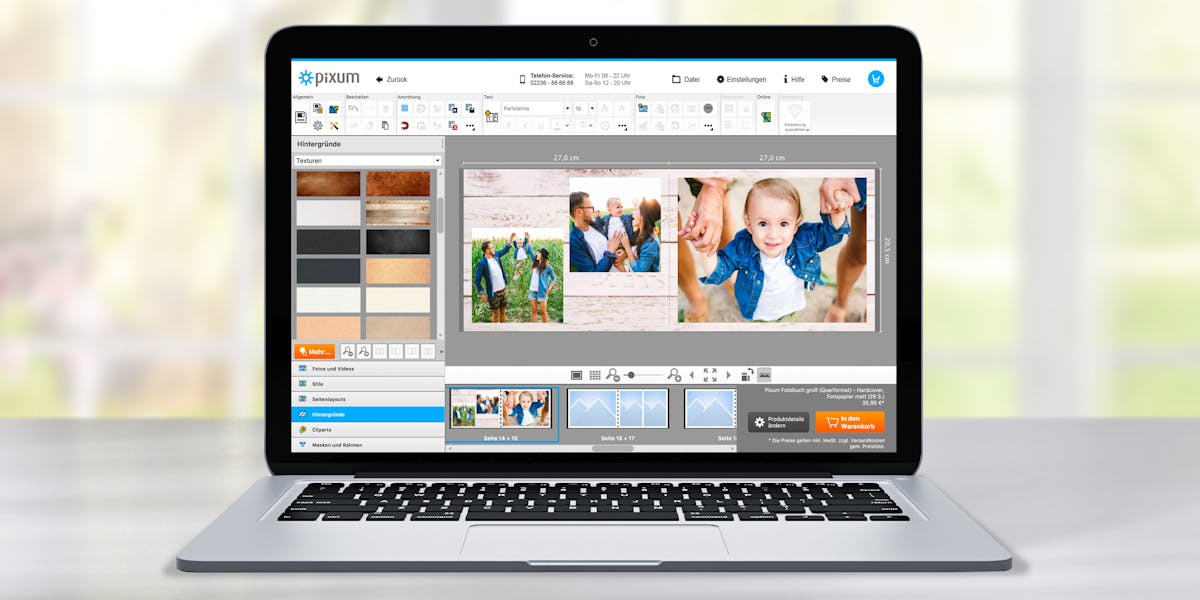Screen dimensions: 1200x600
Task: Click the magnet snap icon in Anordnung
Action: [x=405, y=126]
